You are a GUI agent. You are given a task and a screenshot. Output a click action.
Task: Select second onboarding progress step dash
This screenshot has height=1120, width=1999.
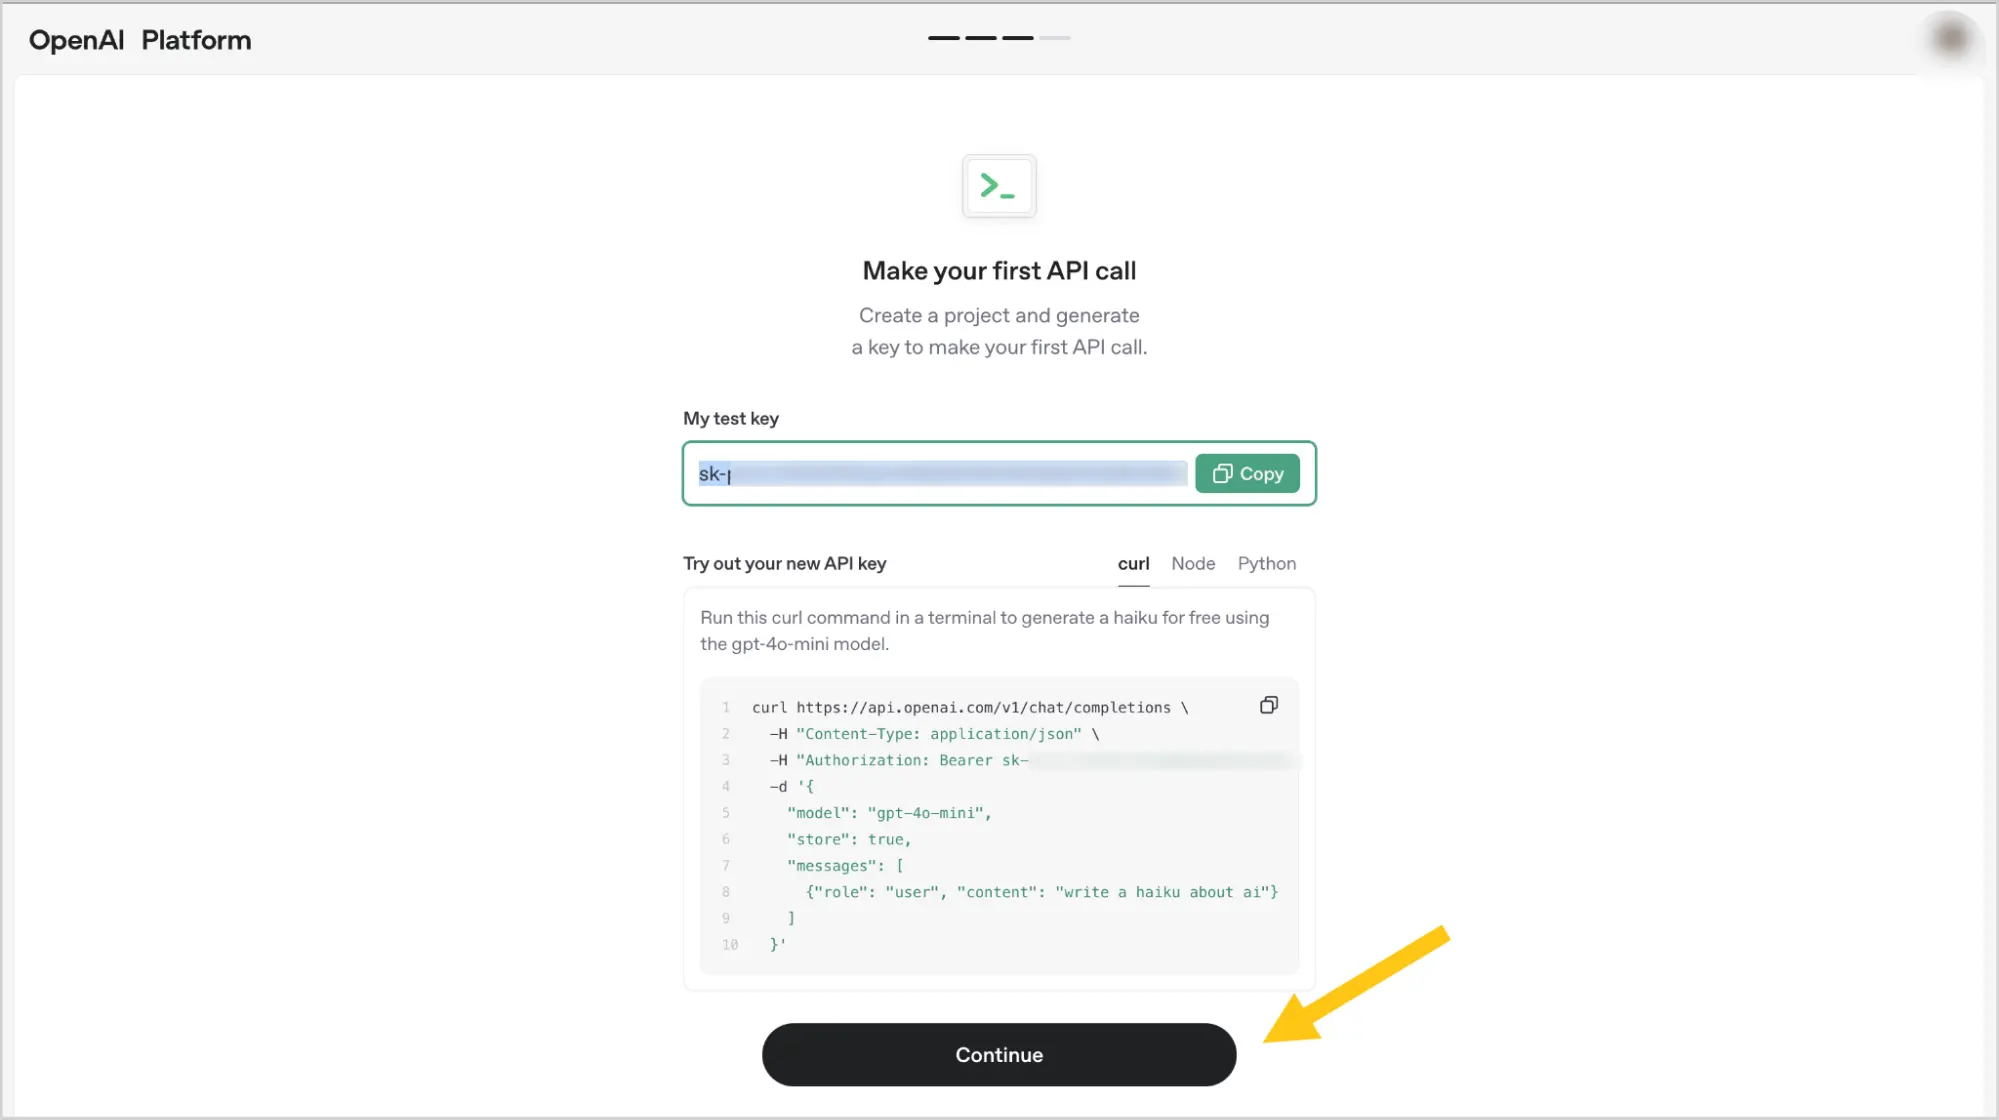[980, 38]
